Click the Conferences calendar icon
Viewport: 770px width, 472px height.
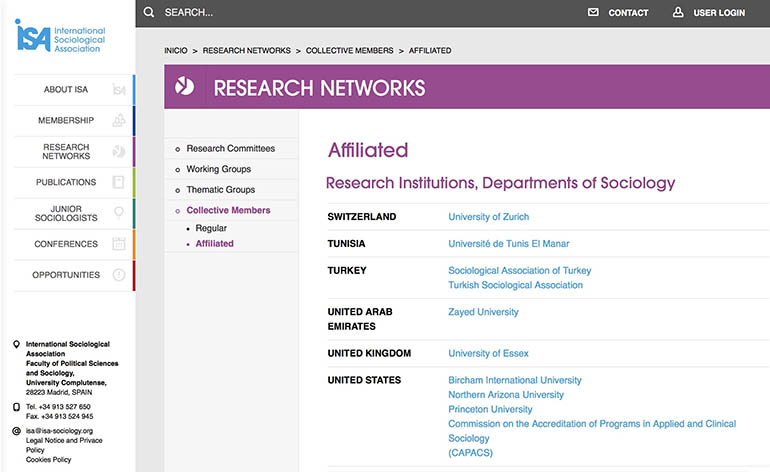click(x=119, y=244)
